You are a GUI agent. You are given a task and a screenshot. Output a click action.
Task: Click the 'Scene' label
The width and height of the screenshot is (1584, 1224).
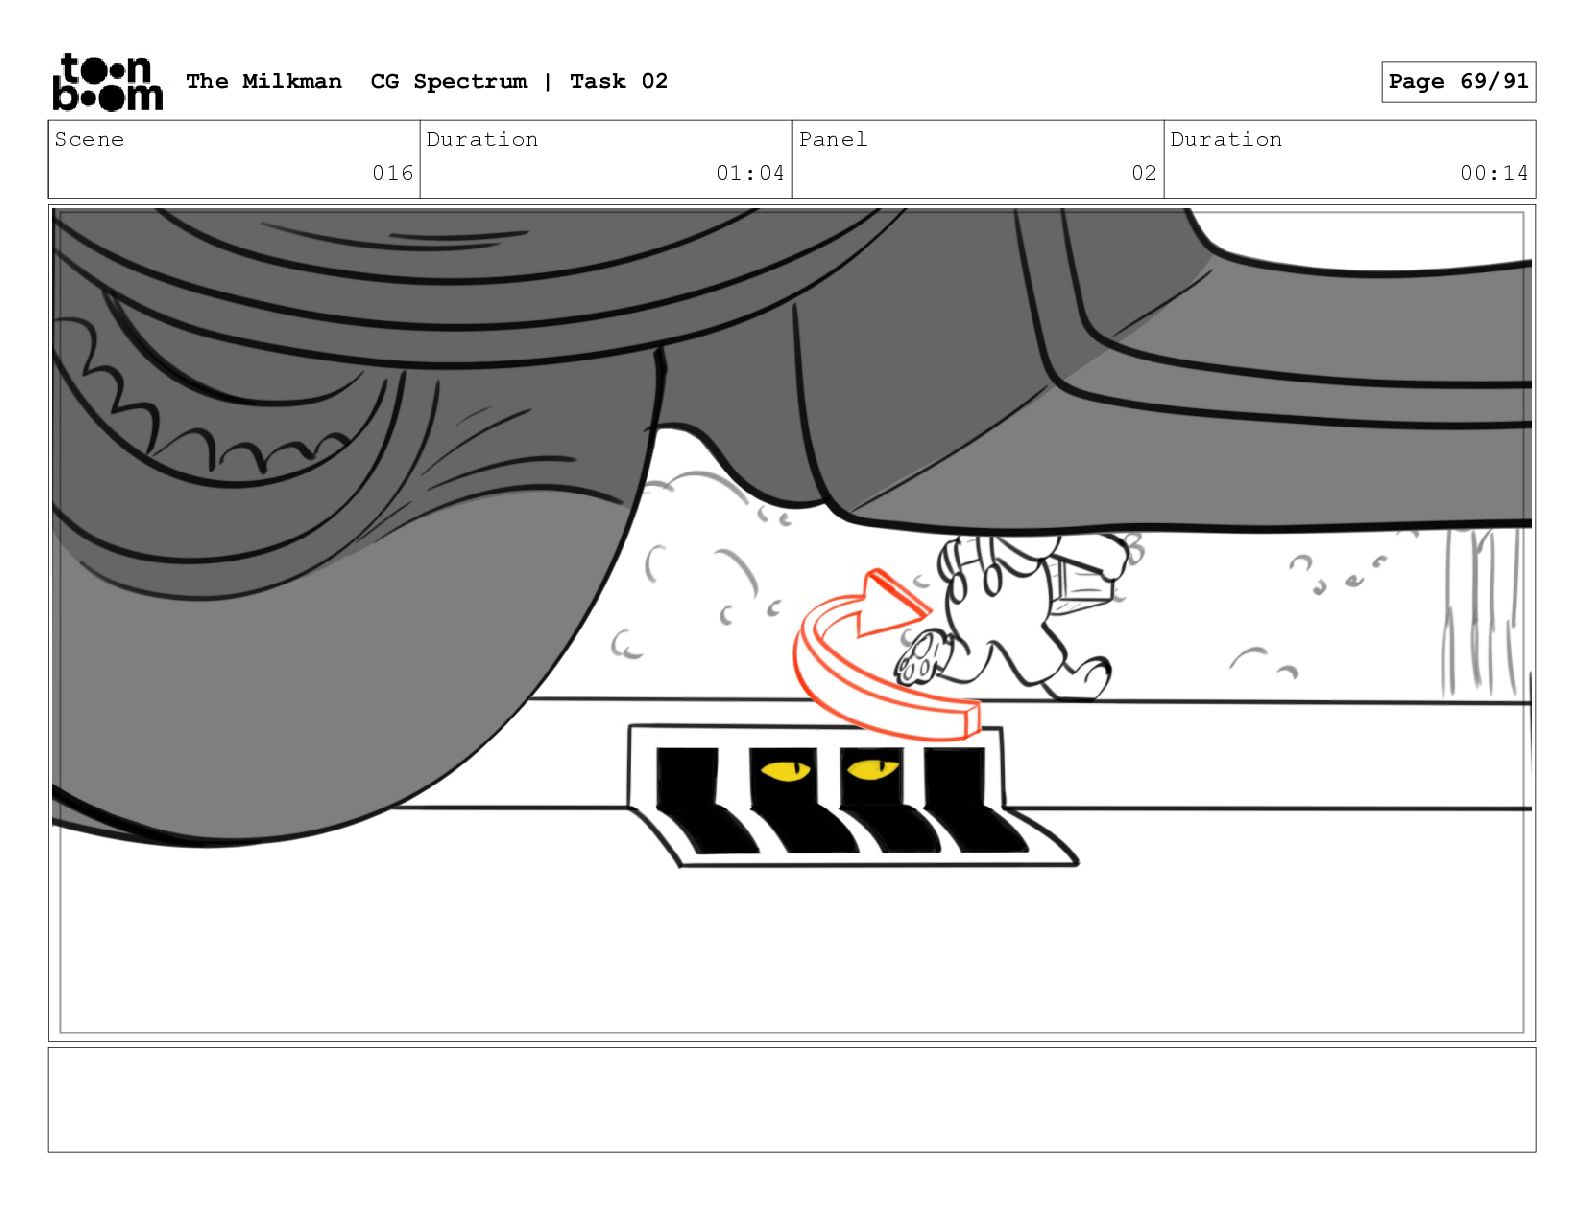89,139
